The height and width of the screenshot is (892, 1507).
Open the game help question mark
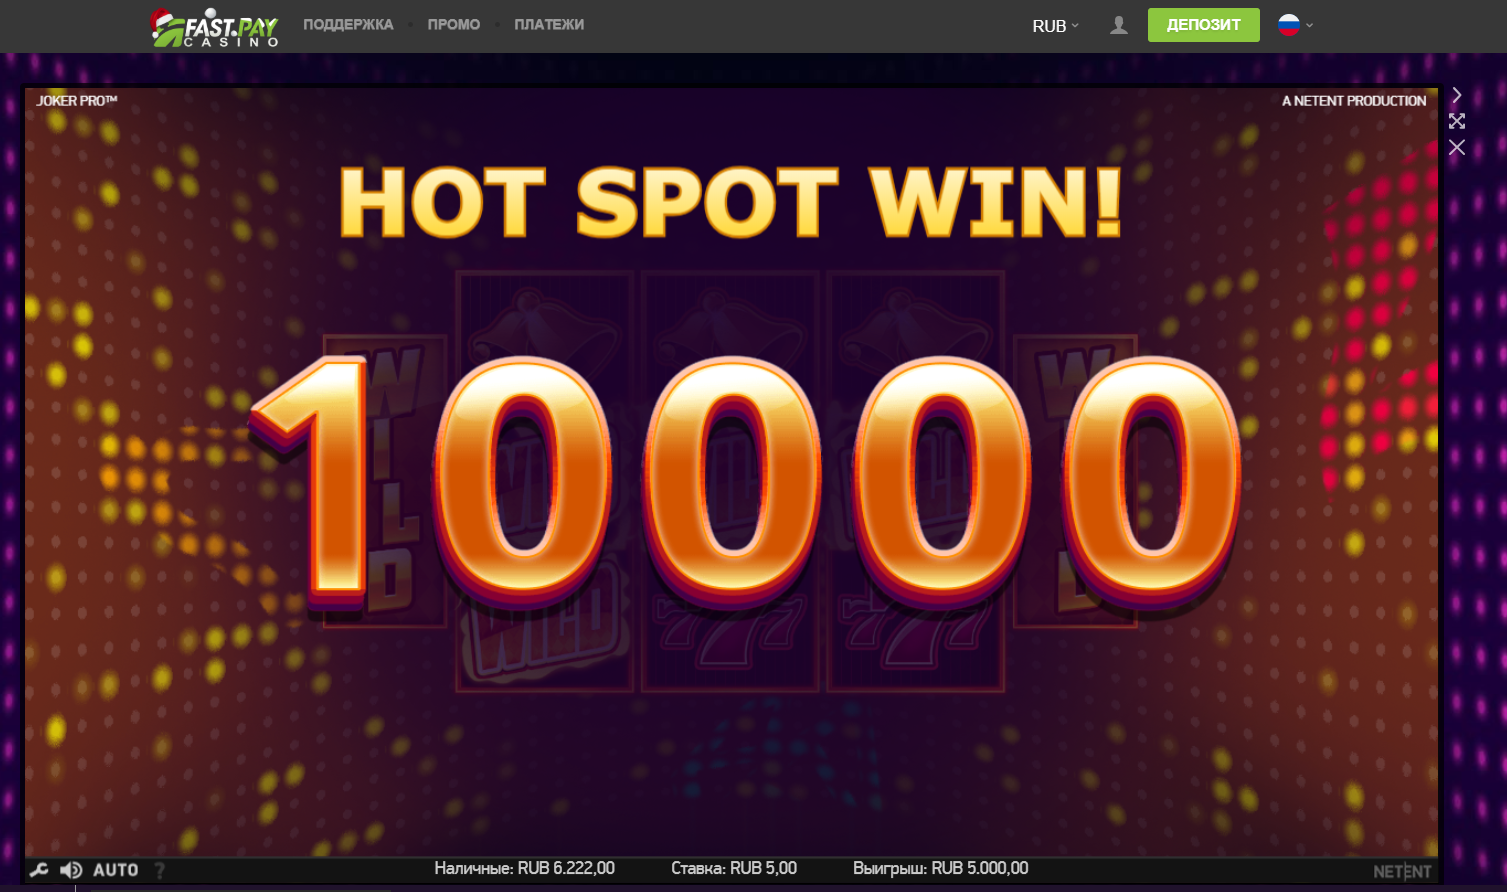(160, 871)
